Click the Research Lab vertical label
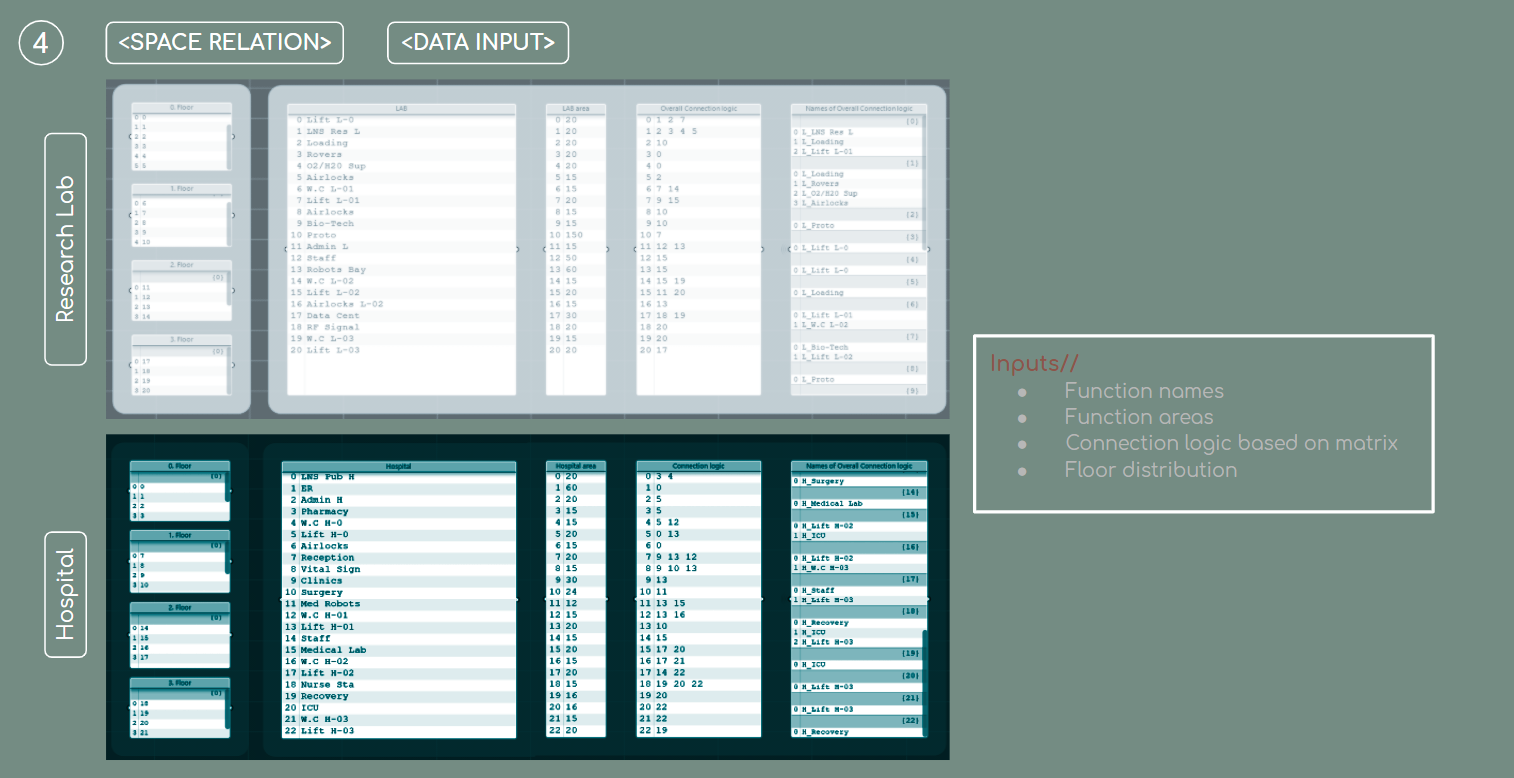 65,249
